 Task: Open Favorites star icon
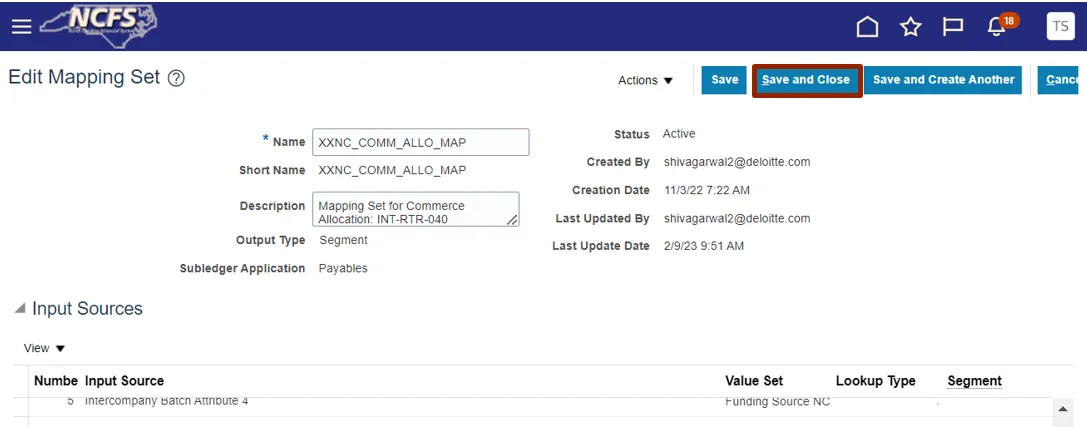pyautogui.click(x=910, y=27)
